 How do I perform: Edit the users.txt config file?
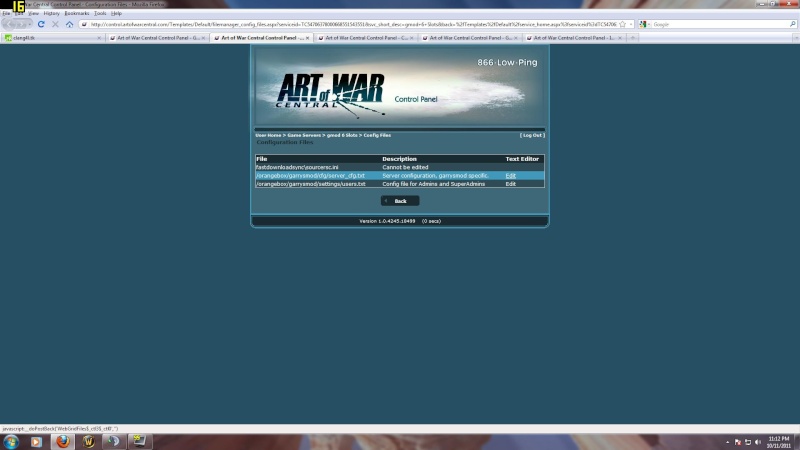pyautogui.click(x=510, y=184)
